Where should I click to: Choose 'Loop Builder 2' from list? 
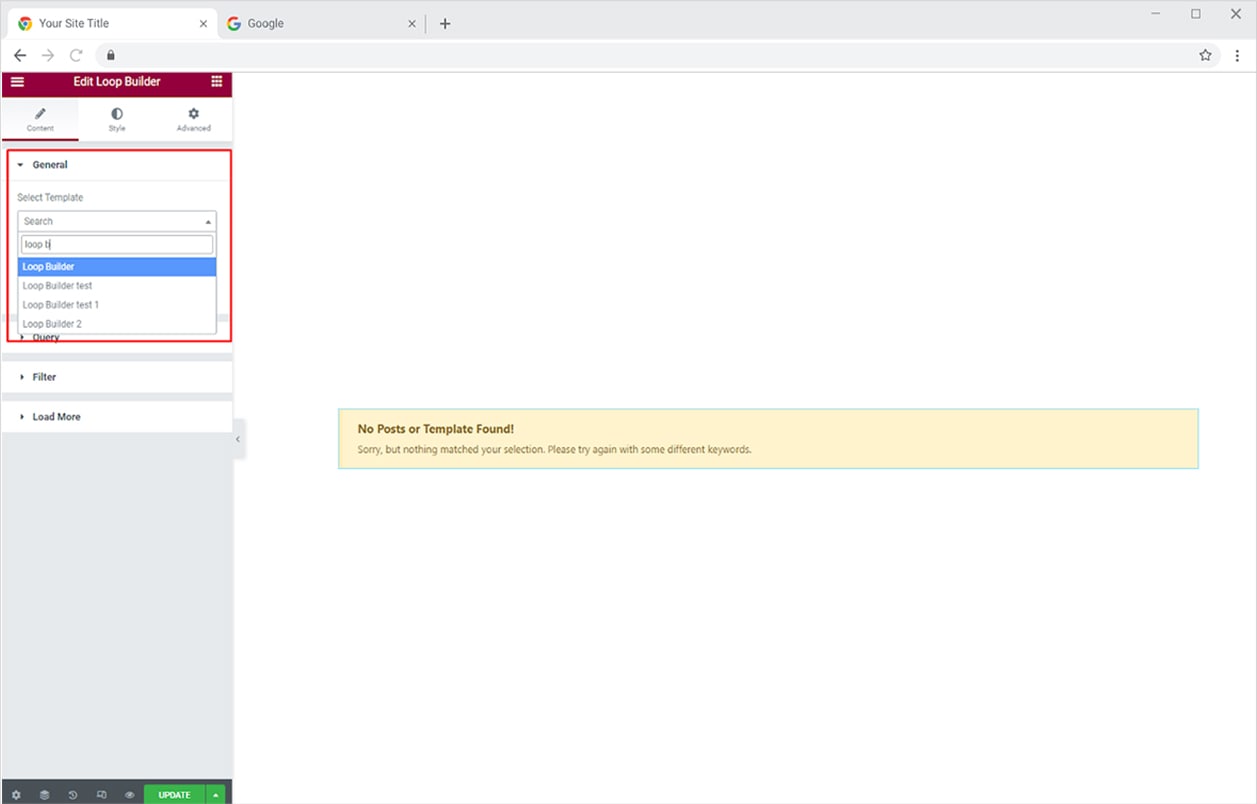click(52, 324)
